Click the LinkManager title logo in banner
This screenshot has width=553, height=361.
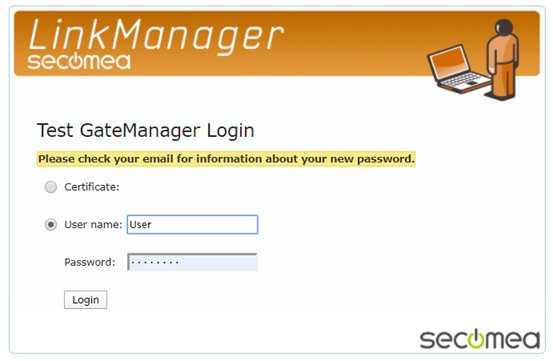point(156,36)
